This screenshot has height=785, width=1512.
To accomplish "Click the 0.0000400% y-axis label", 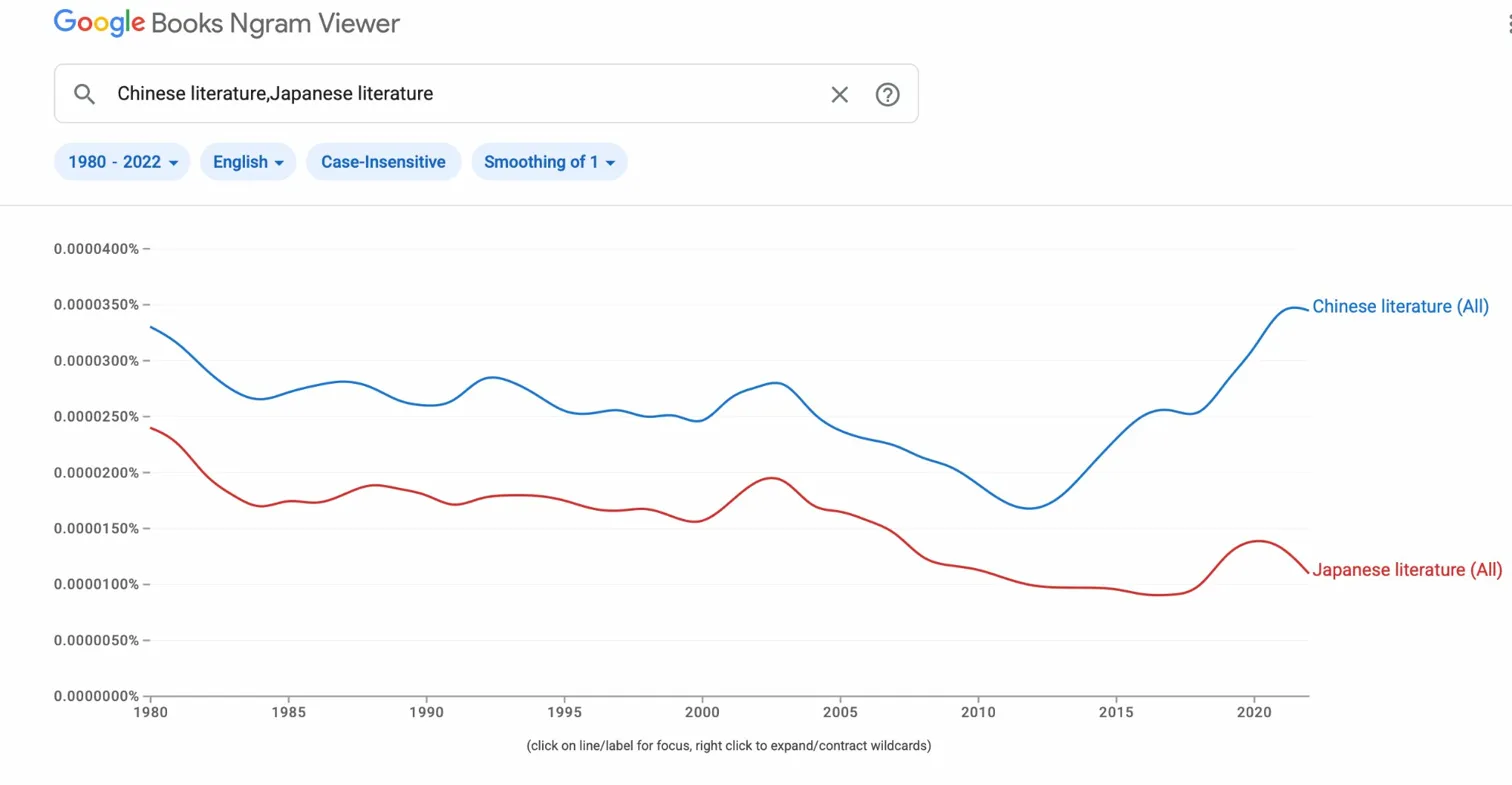I will [97, 249].
